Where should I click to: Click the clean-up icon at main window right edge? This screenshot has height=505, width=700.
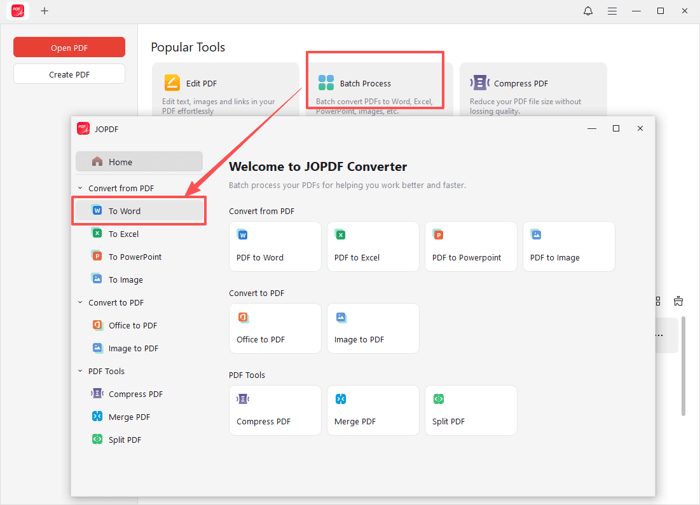tap(678, 301)
